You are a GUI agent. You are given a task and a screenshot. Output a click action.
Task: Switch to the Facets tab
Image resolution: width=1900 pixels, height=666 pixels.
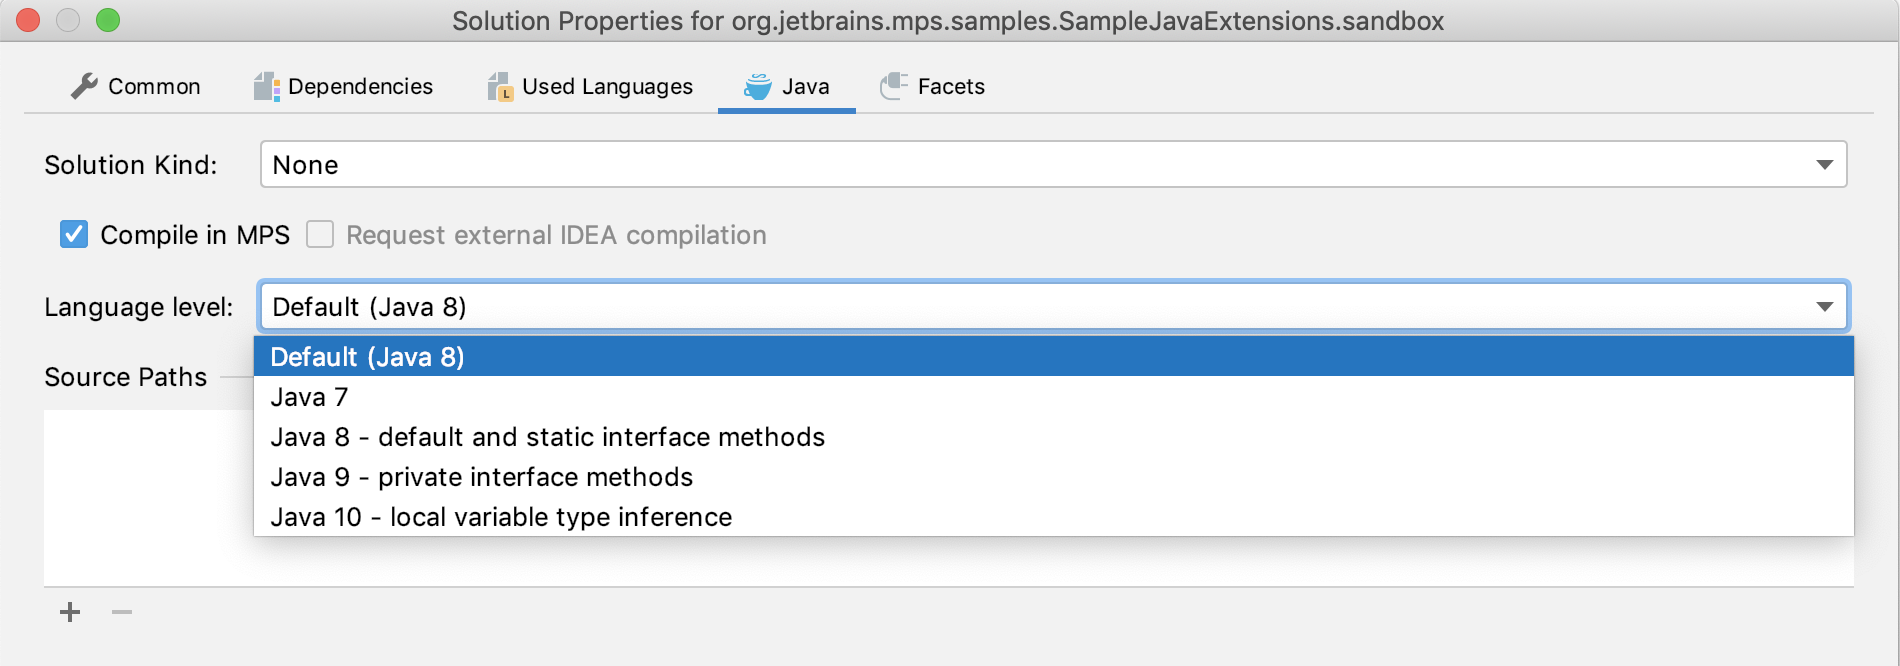point(949,86)
